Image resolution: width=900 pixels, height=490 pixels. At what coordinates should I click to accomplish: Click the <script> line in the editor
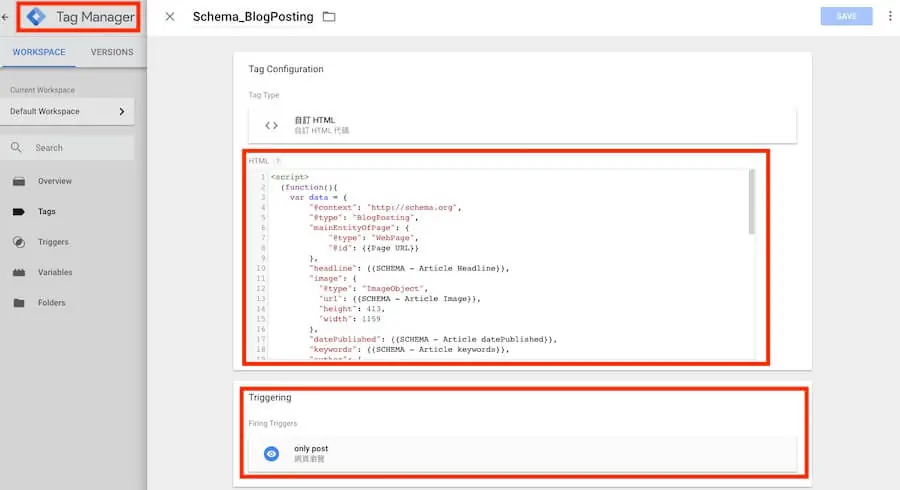click(x=290, y=177)
